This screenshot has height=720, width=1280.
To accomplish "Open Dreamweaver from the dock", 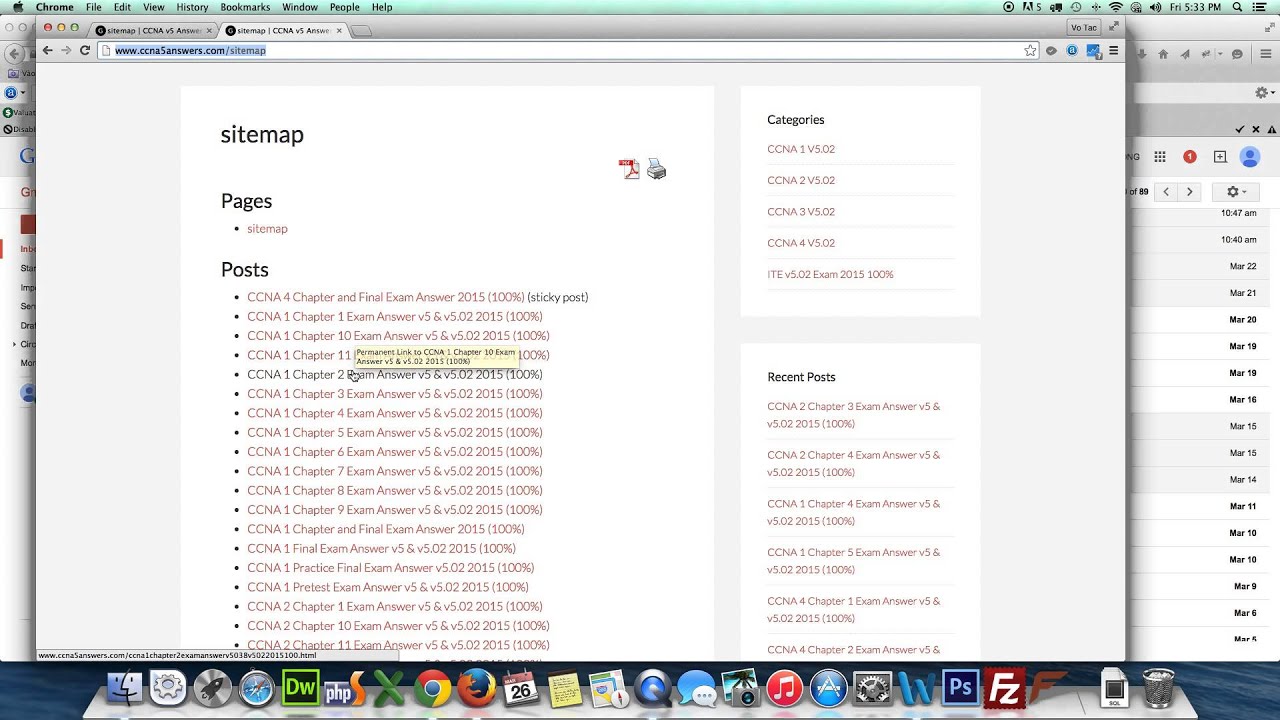I will pyautogui.click(x=300, y=689).
